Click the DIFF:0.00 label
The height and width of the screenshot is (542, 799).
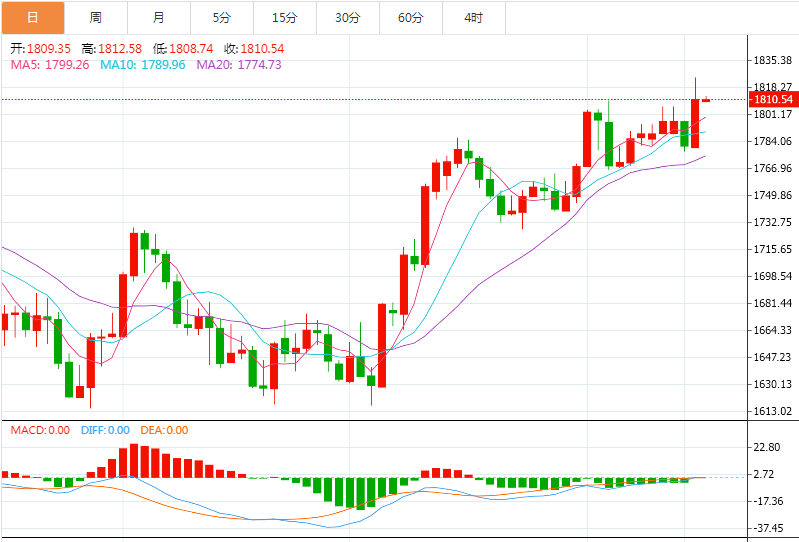pyautogui.click(x=105, y=430)
